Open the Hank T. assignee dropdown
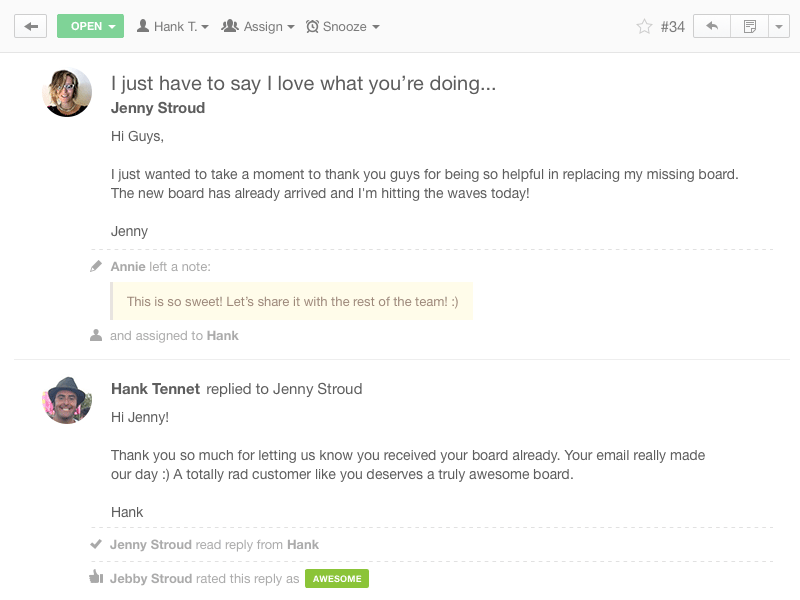Screen dimensions: 800x600 coord(173,27)
